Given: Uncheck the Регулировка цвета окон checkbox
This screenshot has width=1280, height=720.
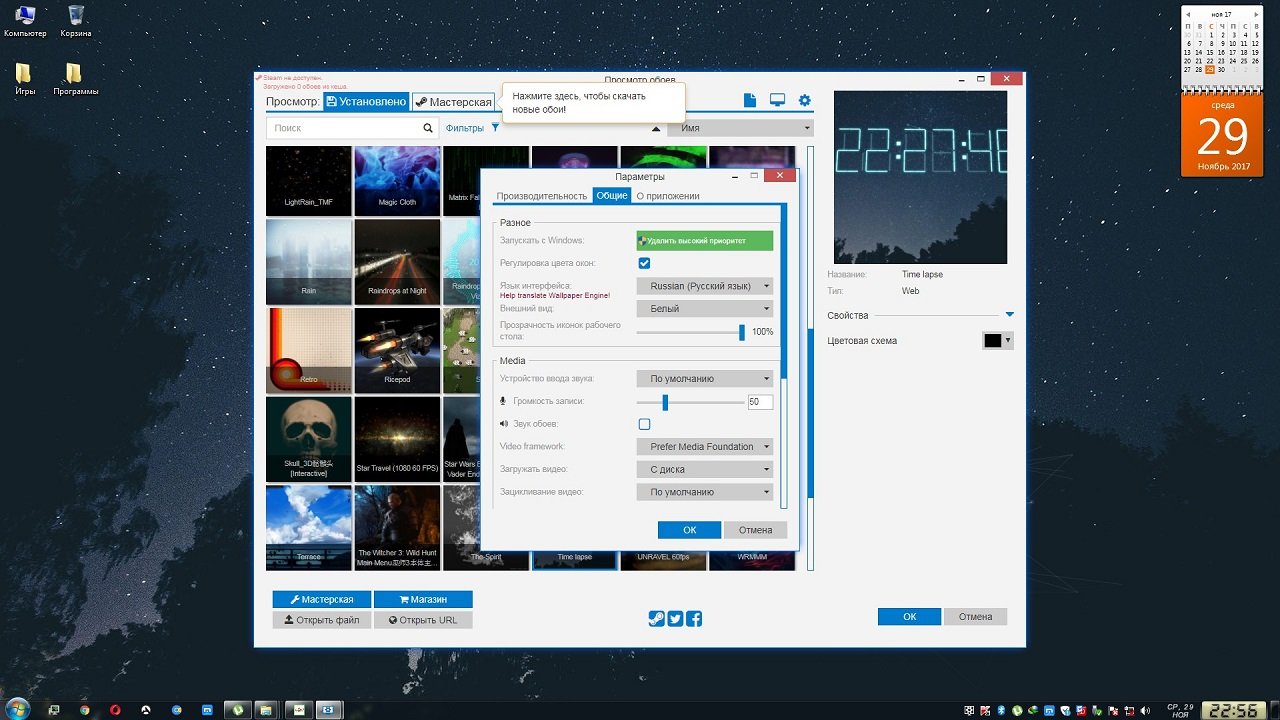Looking at the screenshot, I should click(x=644, y=263).
